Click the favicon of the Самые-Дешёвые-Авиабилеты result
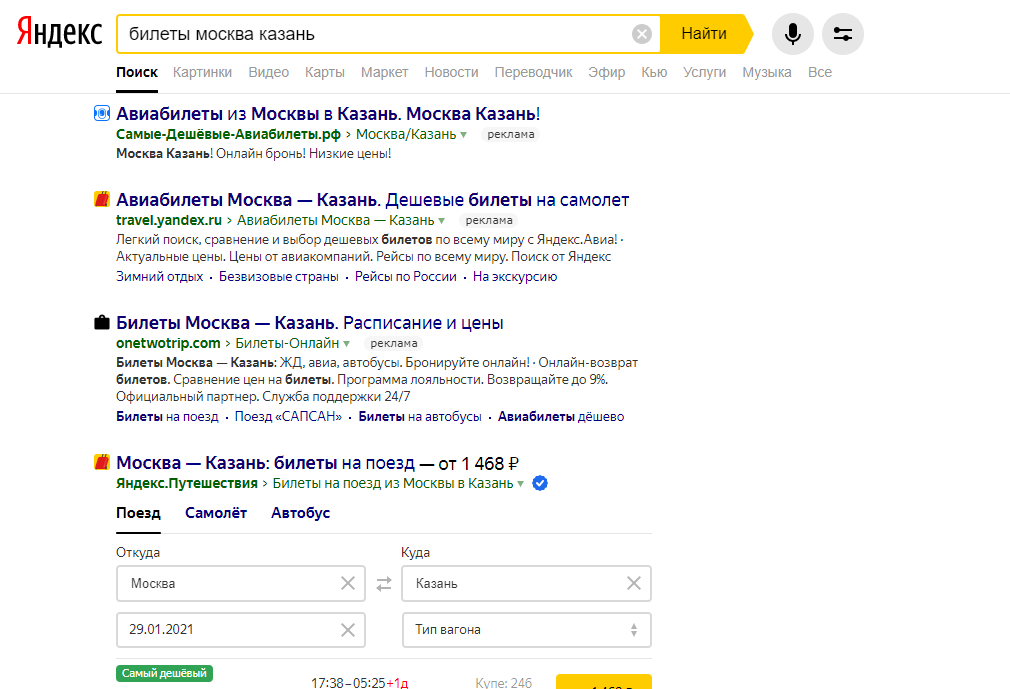1010x689 pixels. 102,113
